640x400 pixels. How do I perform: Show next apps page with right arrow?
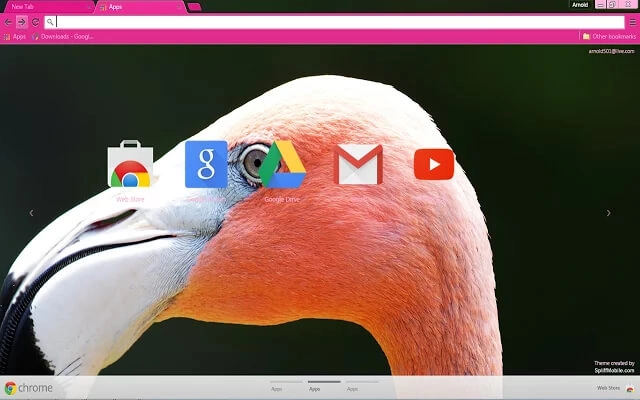click(609, 213)
